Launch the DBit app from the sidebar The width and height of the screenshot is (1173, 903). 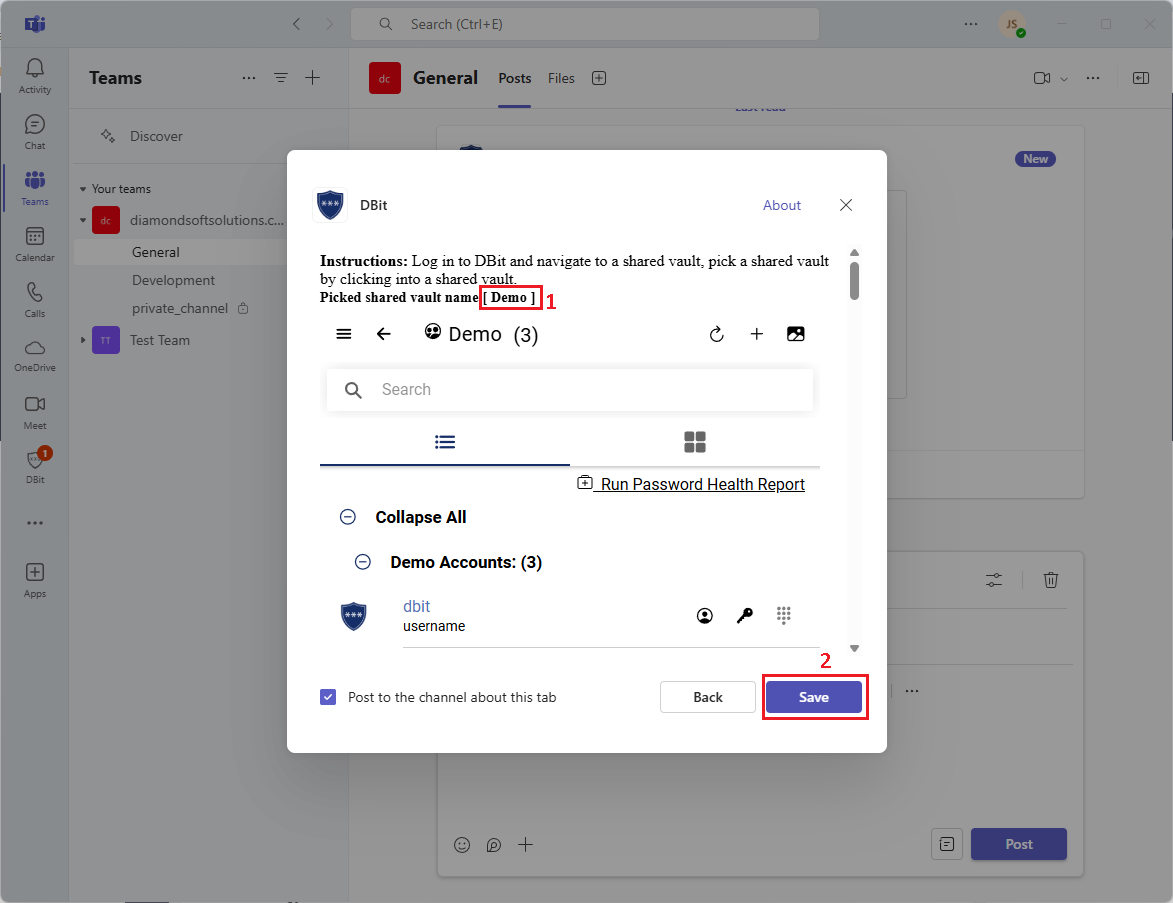pos(34,467)
